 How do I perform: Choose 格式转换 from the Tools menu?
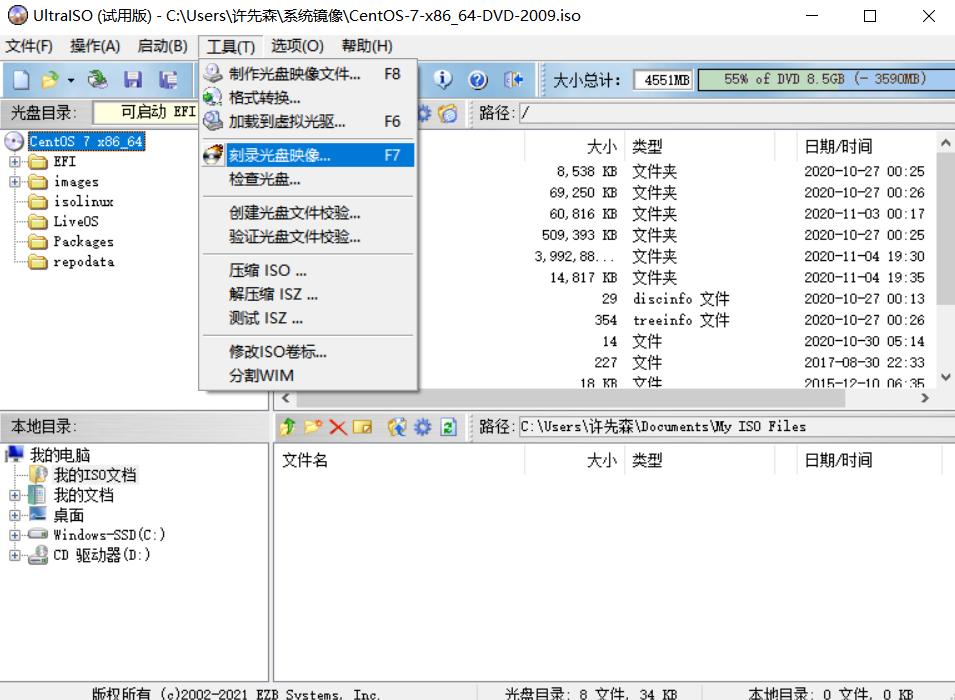coord(308,97)
